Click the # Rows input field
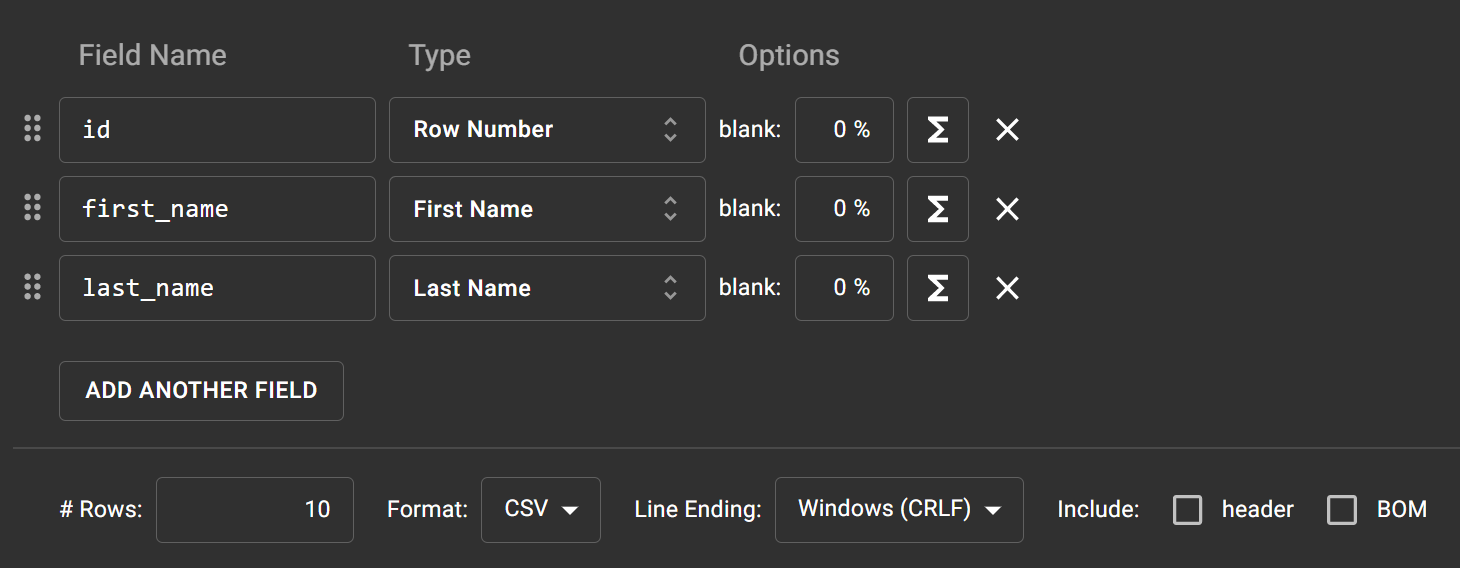The image size is (1460, 568). coord(254,510)
